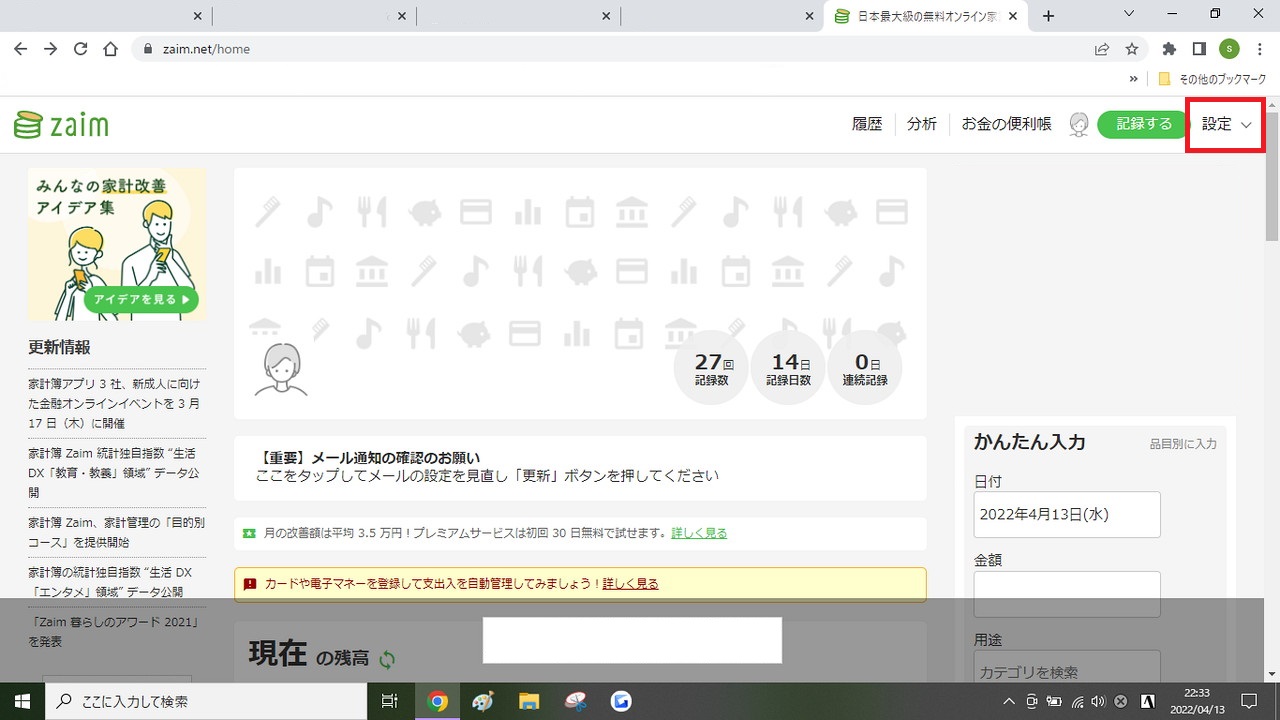The width and height of the screenshot is (1280, 720).
Task: Open Chrome profile S avatar
Action: 1229,48
